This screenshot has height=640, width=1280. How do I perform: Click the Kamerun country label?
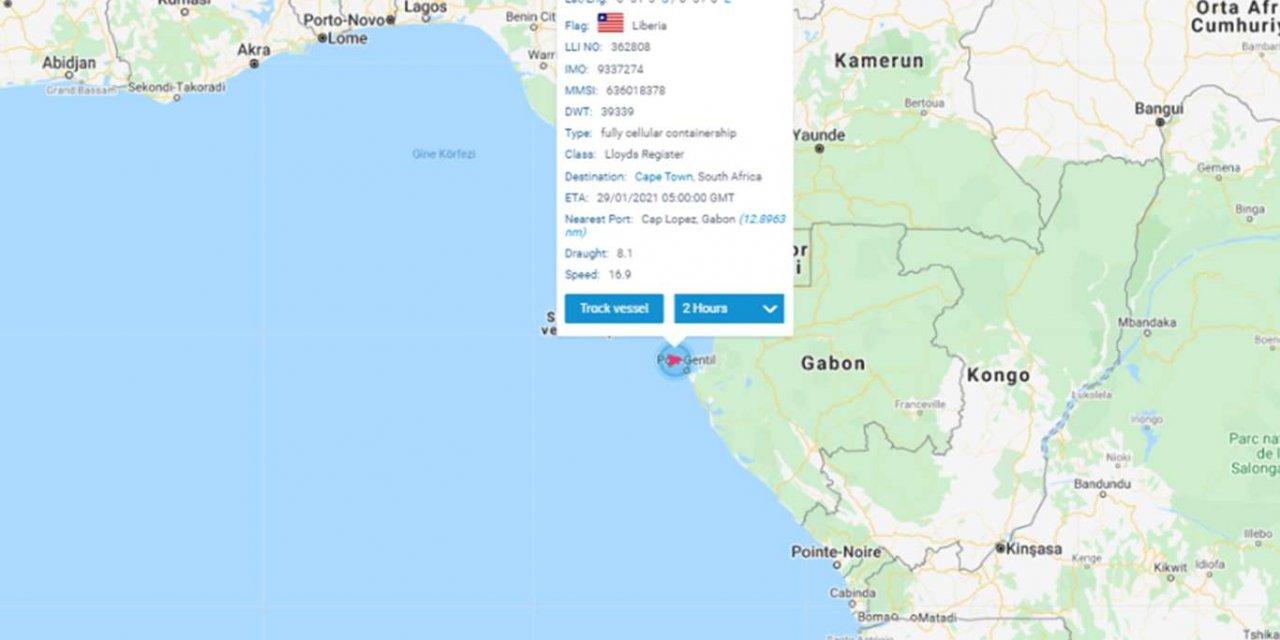[879, 61]
